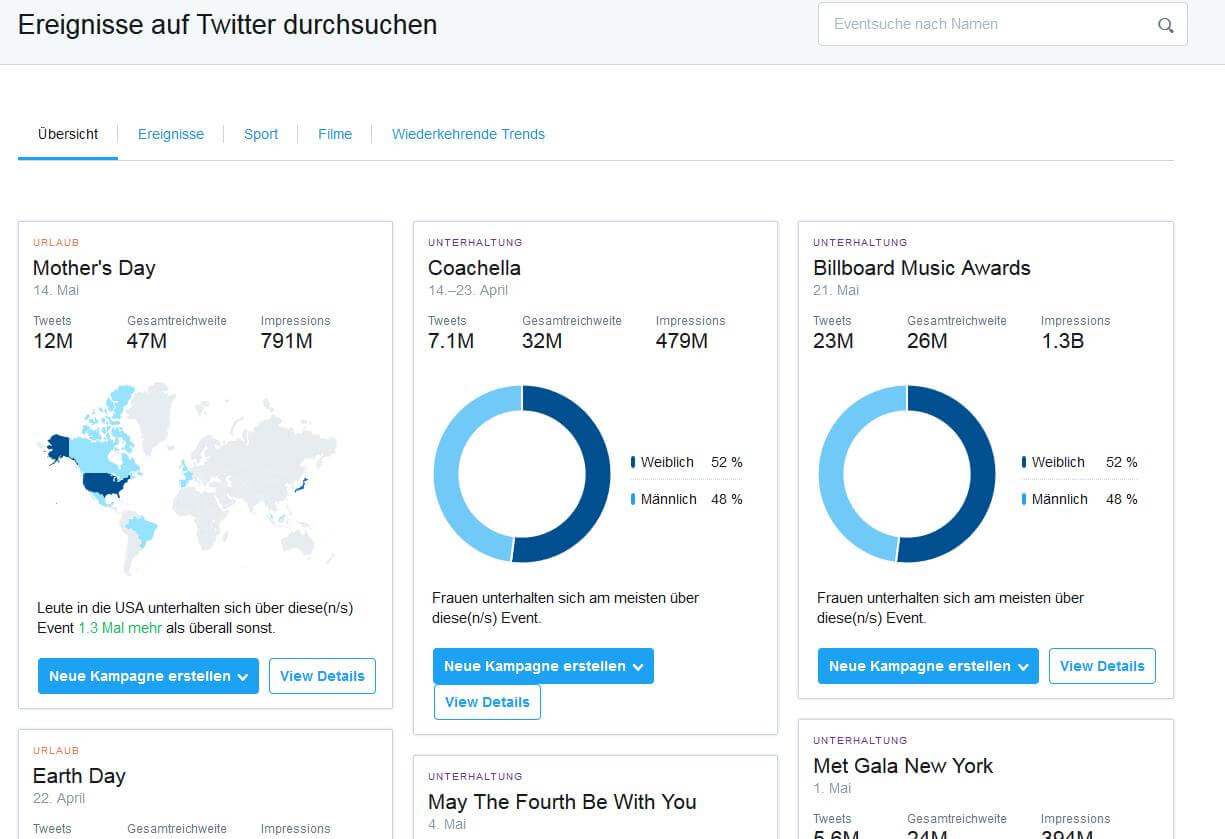View Details of Mother's Day event
The height and width of the screenshot is (839, 1225).
[322, 676]
